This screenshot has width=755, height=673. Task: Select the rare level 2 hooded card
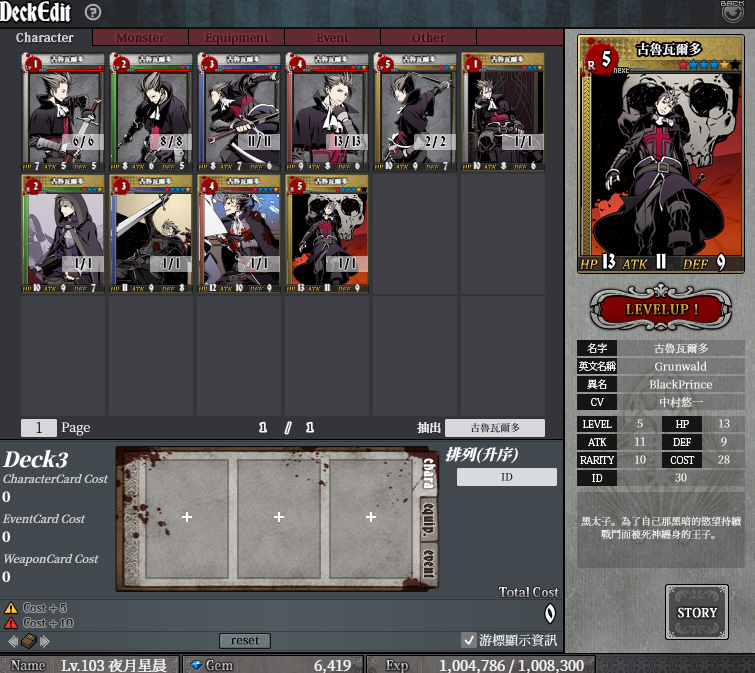[63, 234]
